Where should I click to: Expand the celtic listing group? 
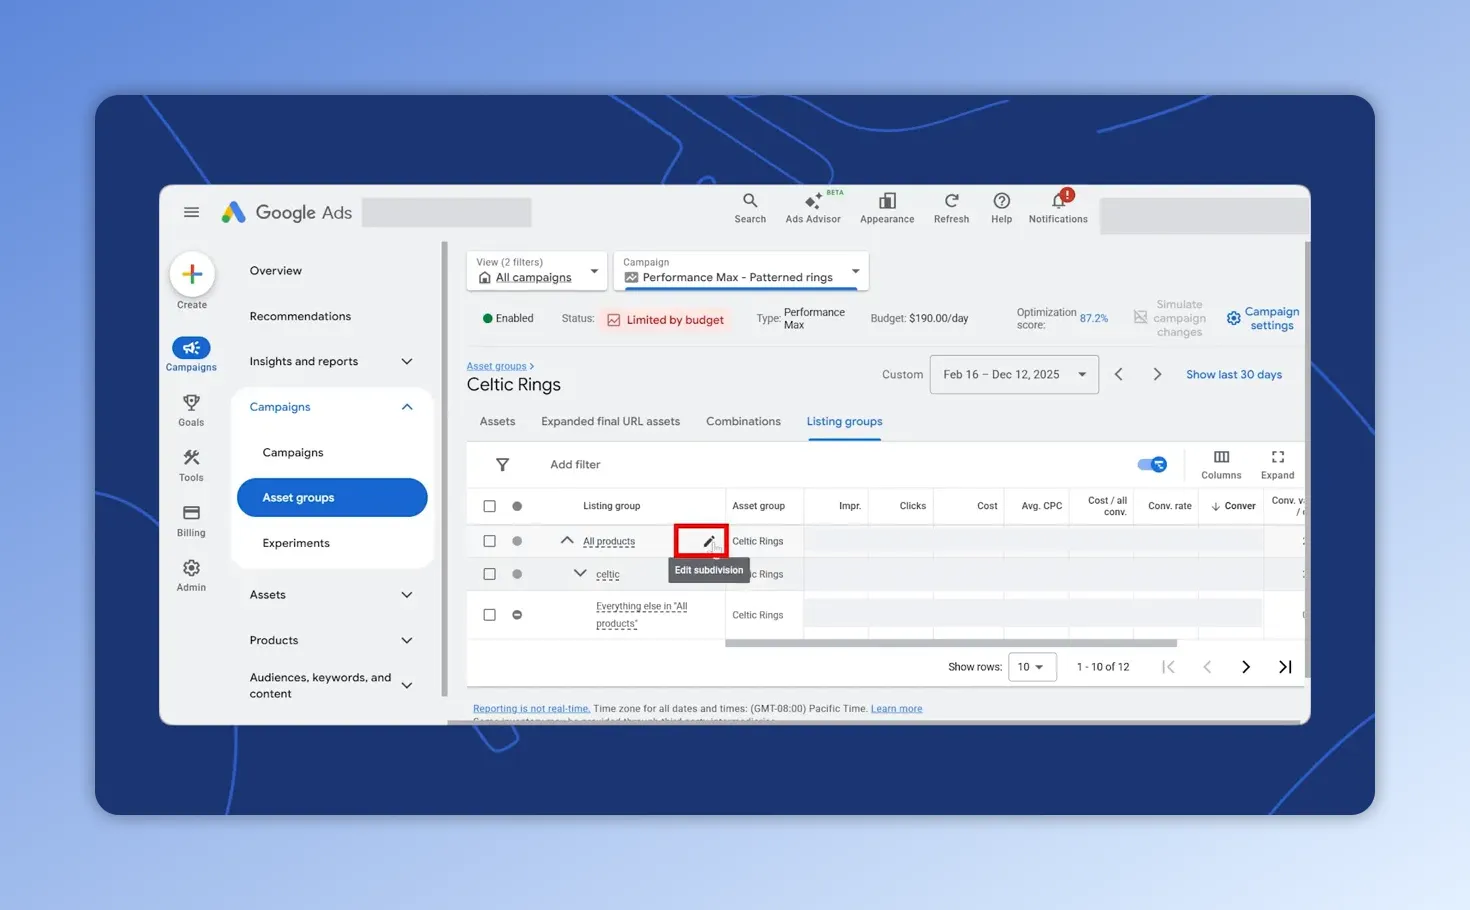point(580,573)
